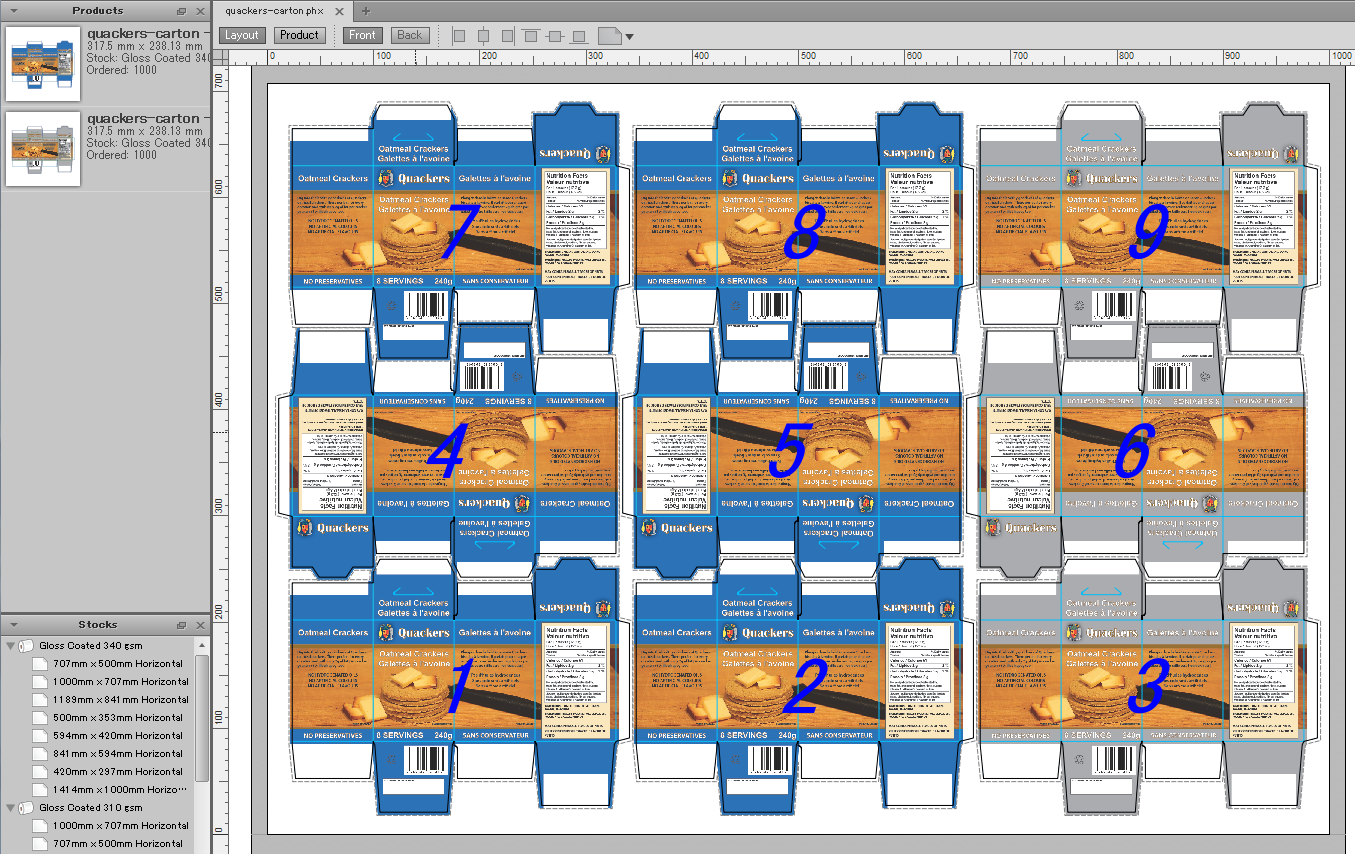Image resolution: width=1355 pixels, height=854 pixels.
Task: Select the quackers-carton.phx document tab
Action: (x=274, y=11)
